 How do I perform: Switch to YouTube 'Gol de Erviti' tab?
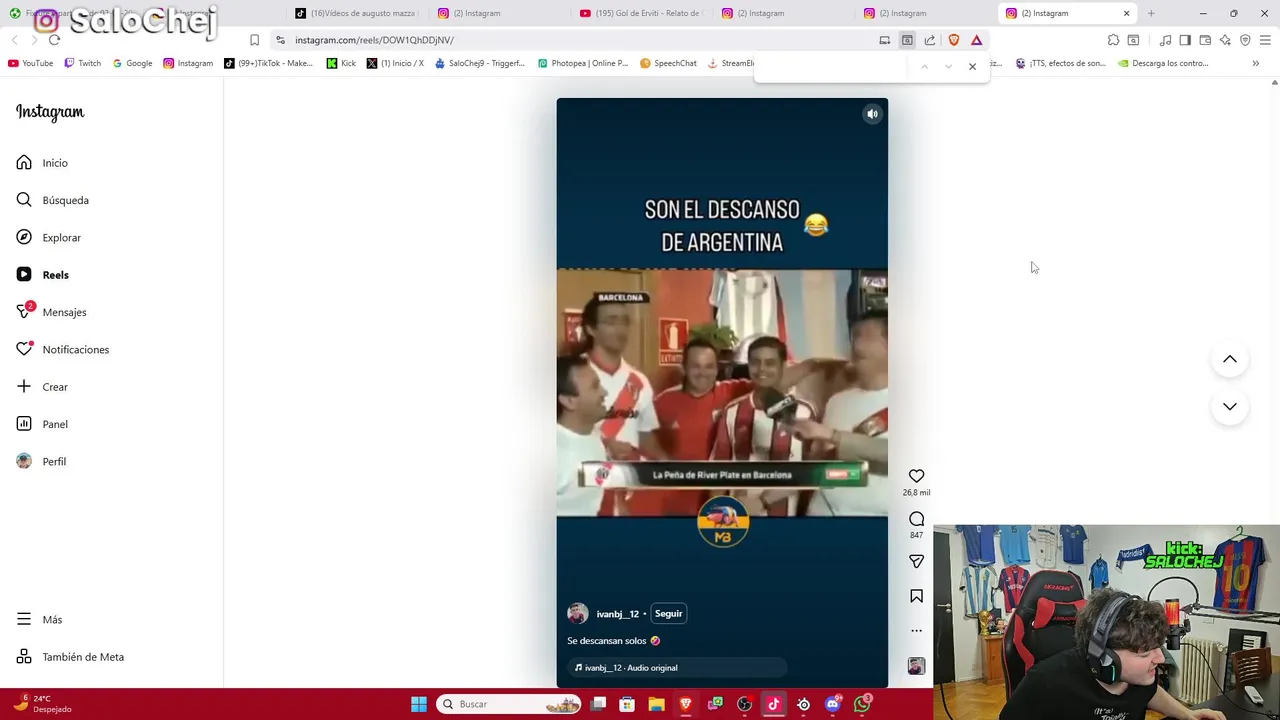[x=642, y=13]
